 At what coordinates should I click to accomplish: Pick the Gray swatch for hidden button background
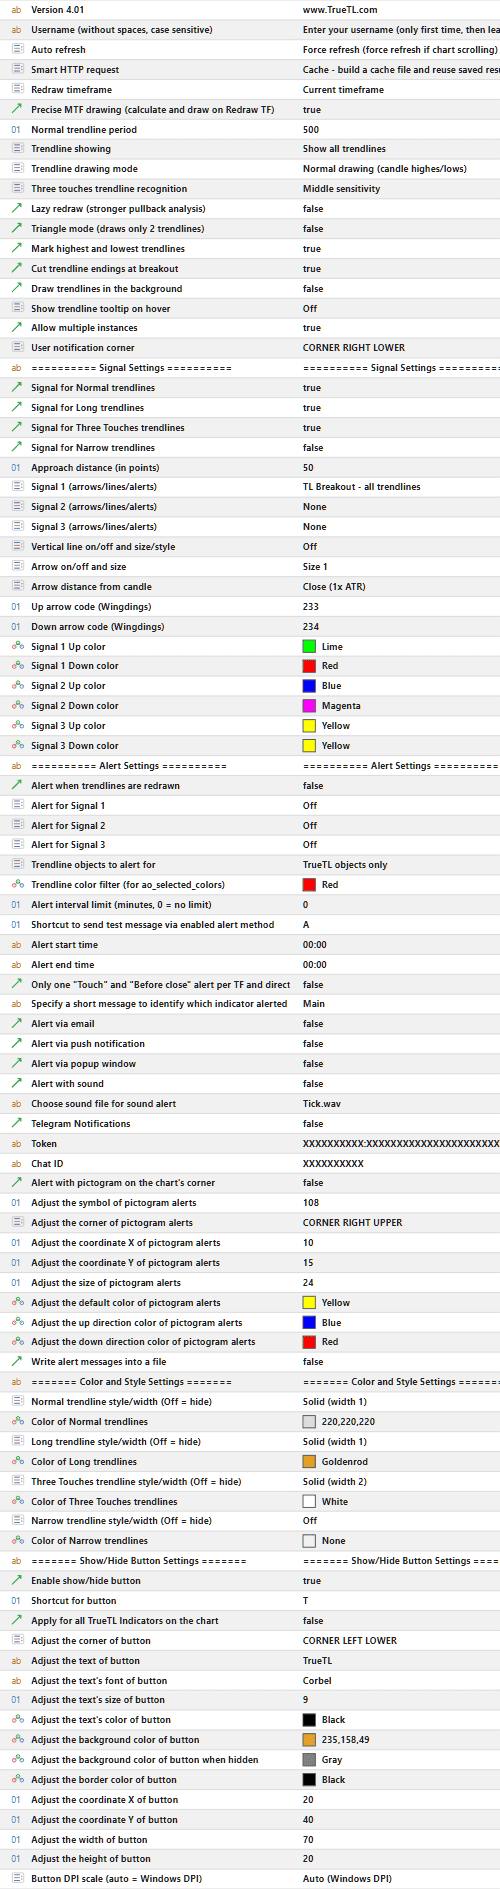point(309,1760)
